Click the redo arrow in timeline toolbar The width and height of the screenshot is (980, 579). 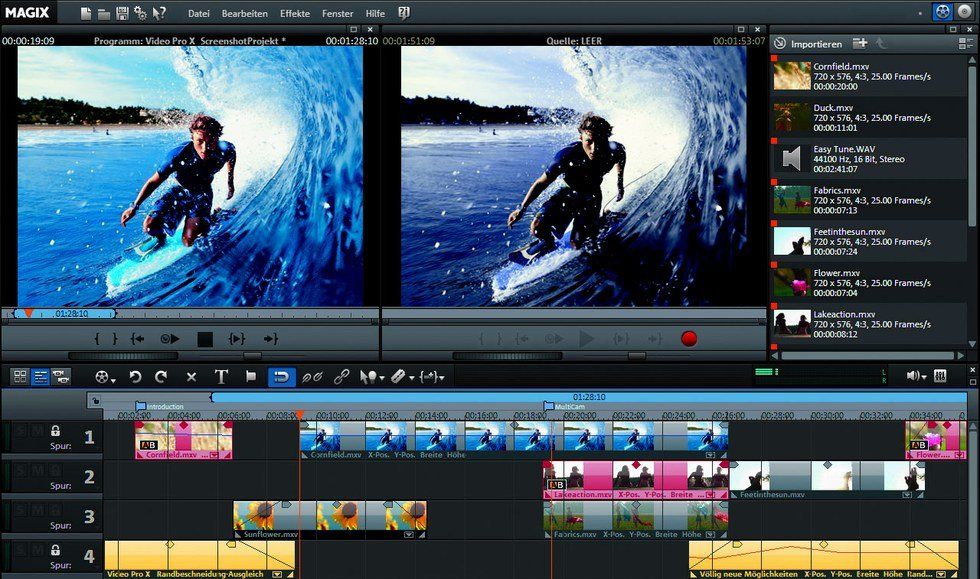pos(161,377)
